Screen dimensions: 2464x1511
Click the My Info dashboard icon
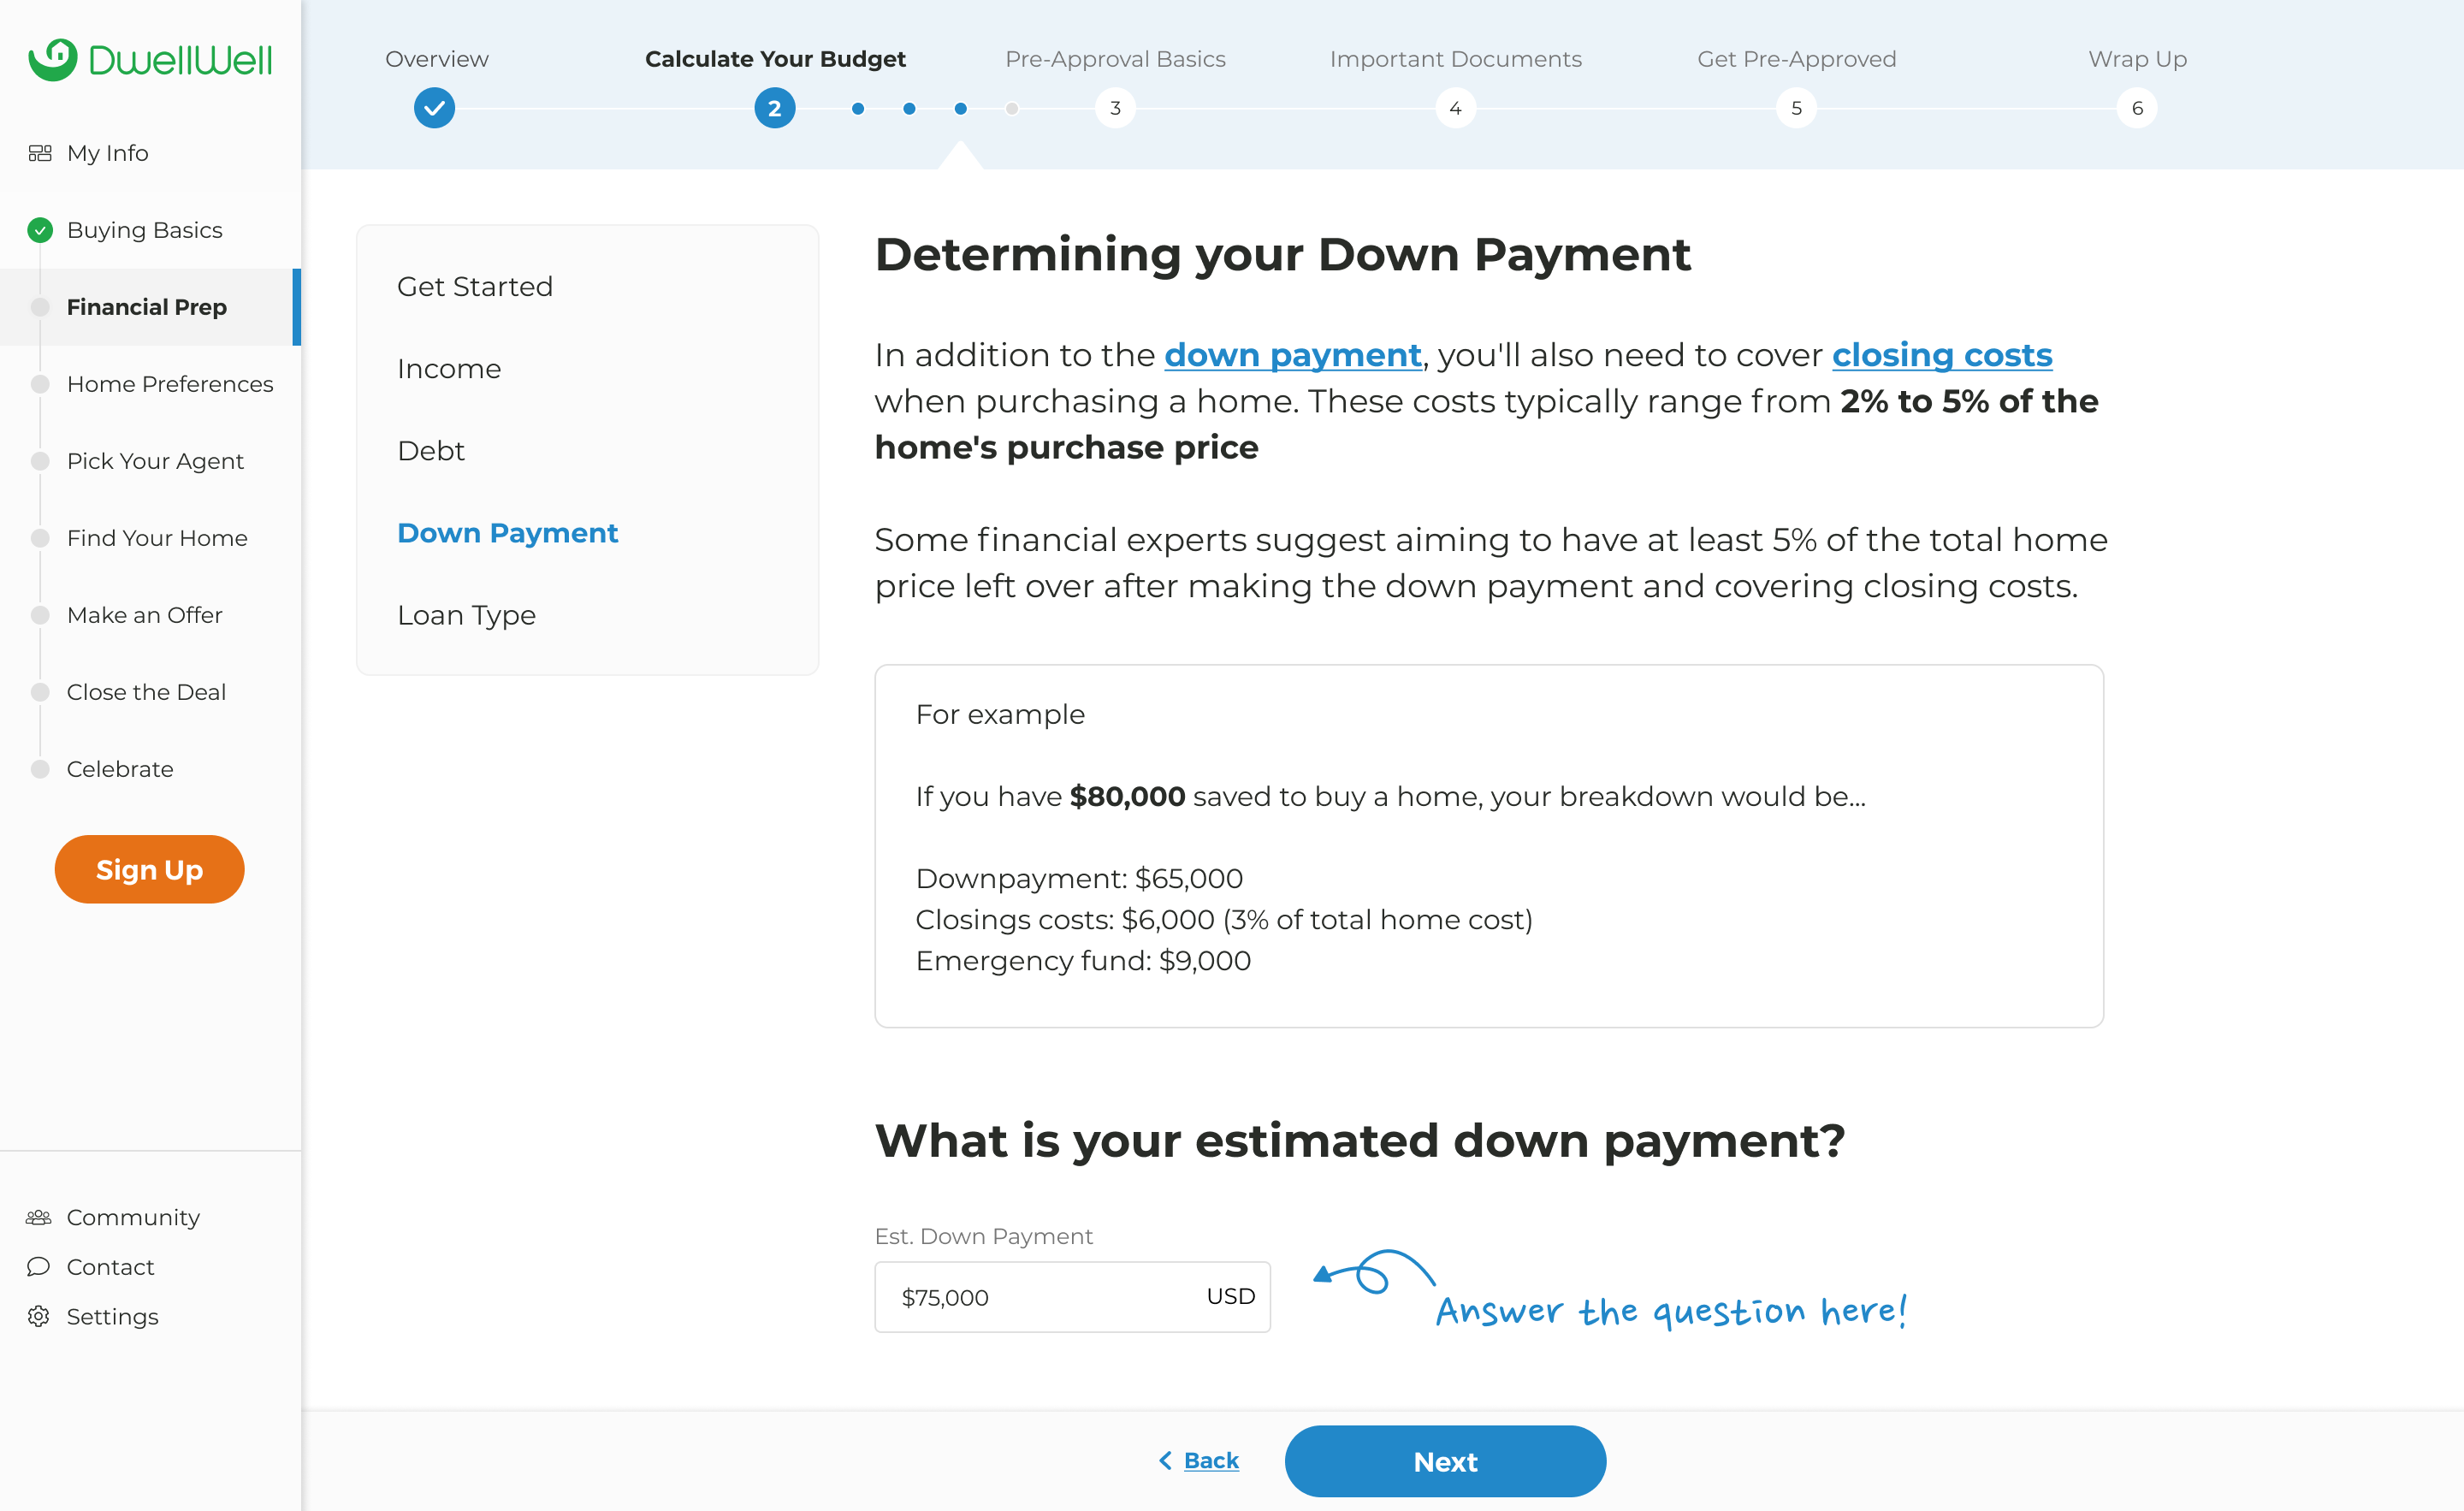(40, 153)
